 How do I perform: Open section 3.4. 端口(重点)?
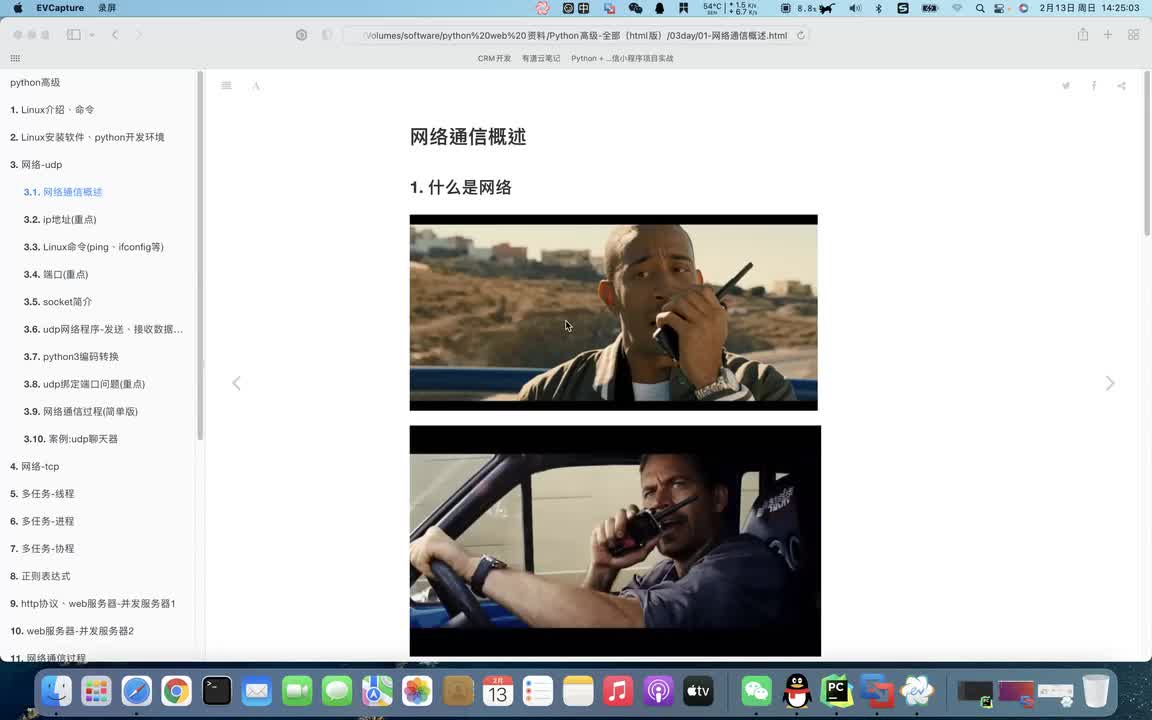(x=56, y=274)
